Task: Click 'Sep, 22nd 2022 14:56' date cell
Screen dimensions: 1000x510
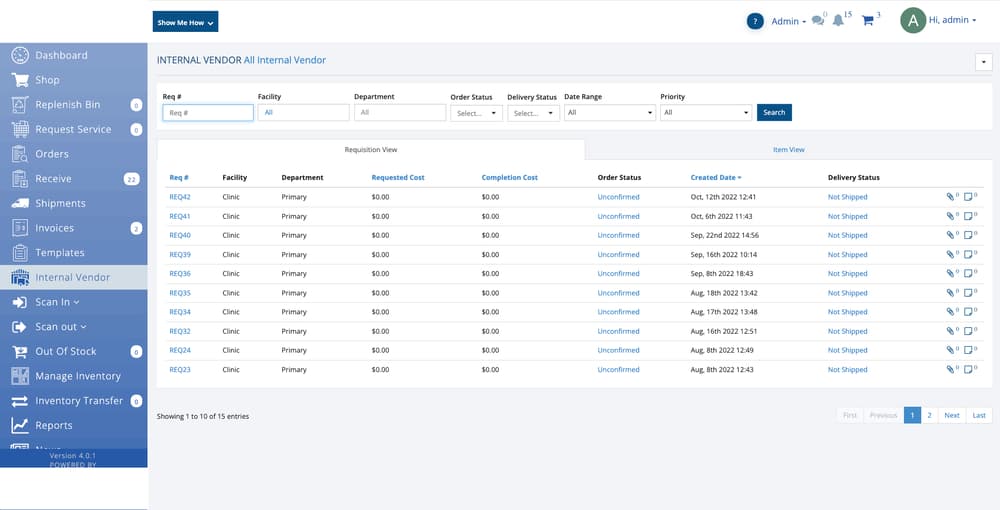Action: click(x=724, y=235)
